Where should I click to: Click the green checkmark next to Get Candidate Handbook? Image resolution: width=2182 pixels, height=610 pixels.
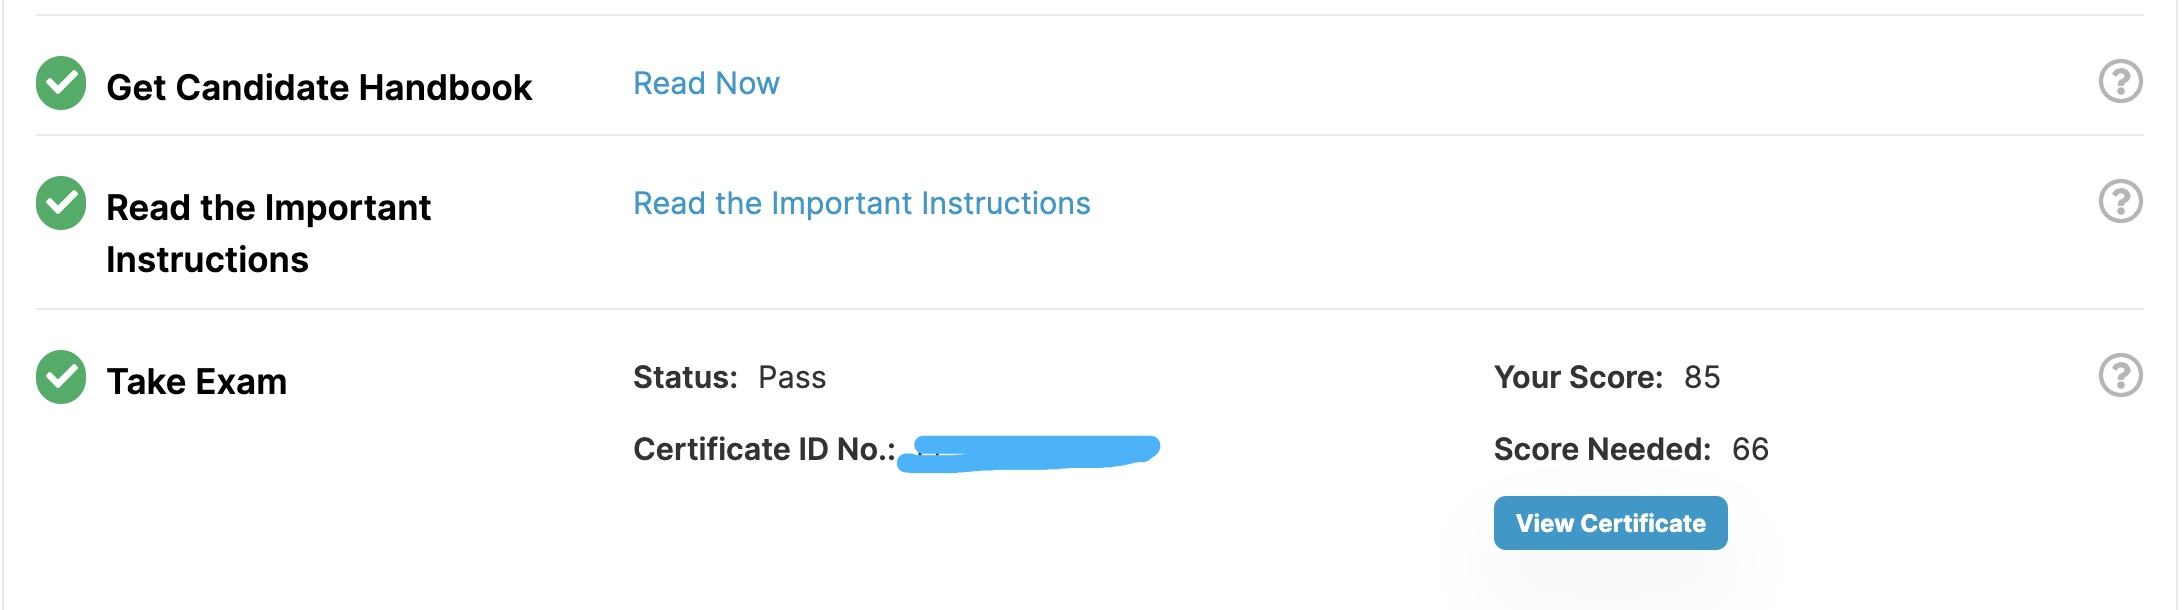coord(61,83)
